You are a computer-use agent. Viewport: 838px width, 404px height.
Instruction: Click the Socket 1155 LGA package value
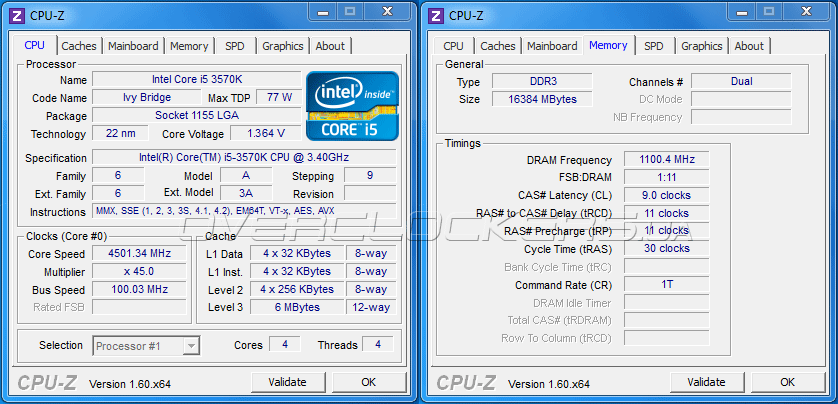tap(197, 115)
